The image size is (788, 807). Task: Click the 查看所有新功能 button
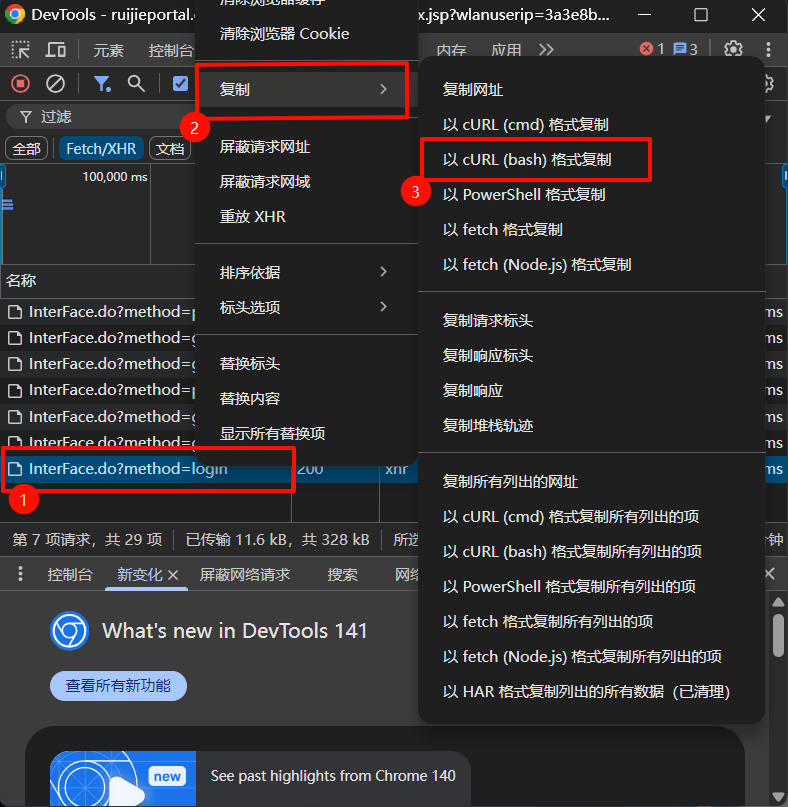118,686
